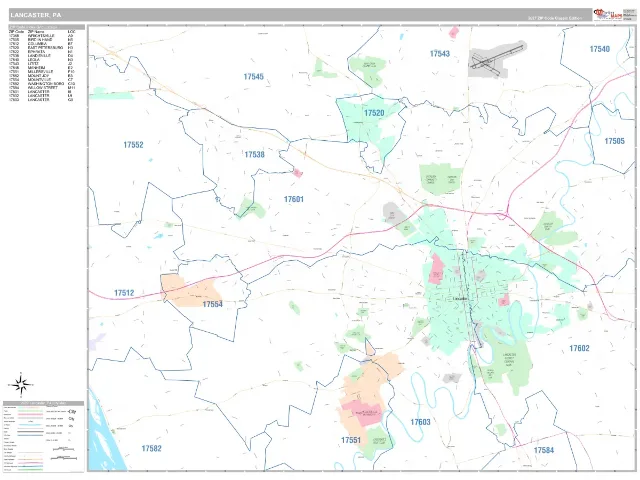Viewport: 640px width, 480px height.
Task: Click MILLERSVILLE row in ZIP index
Action: pos(42,71)
